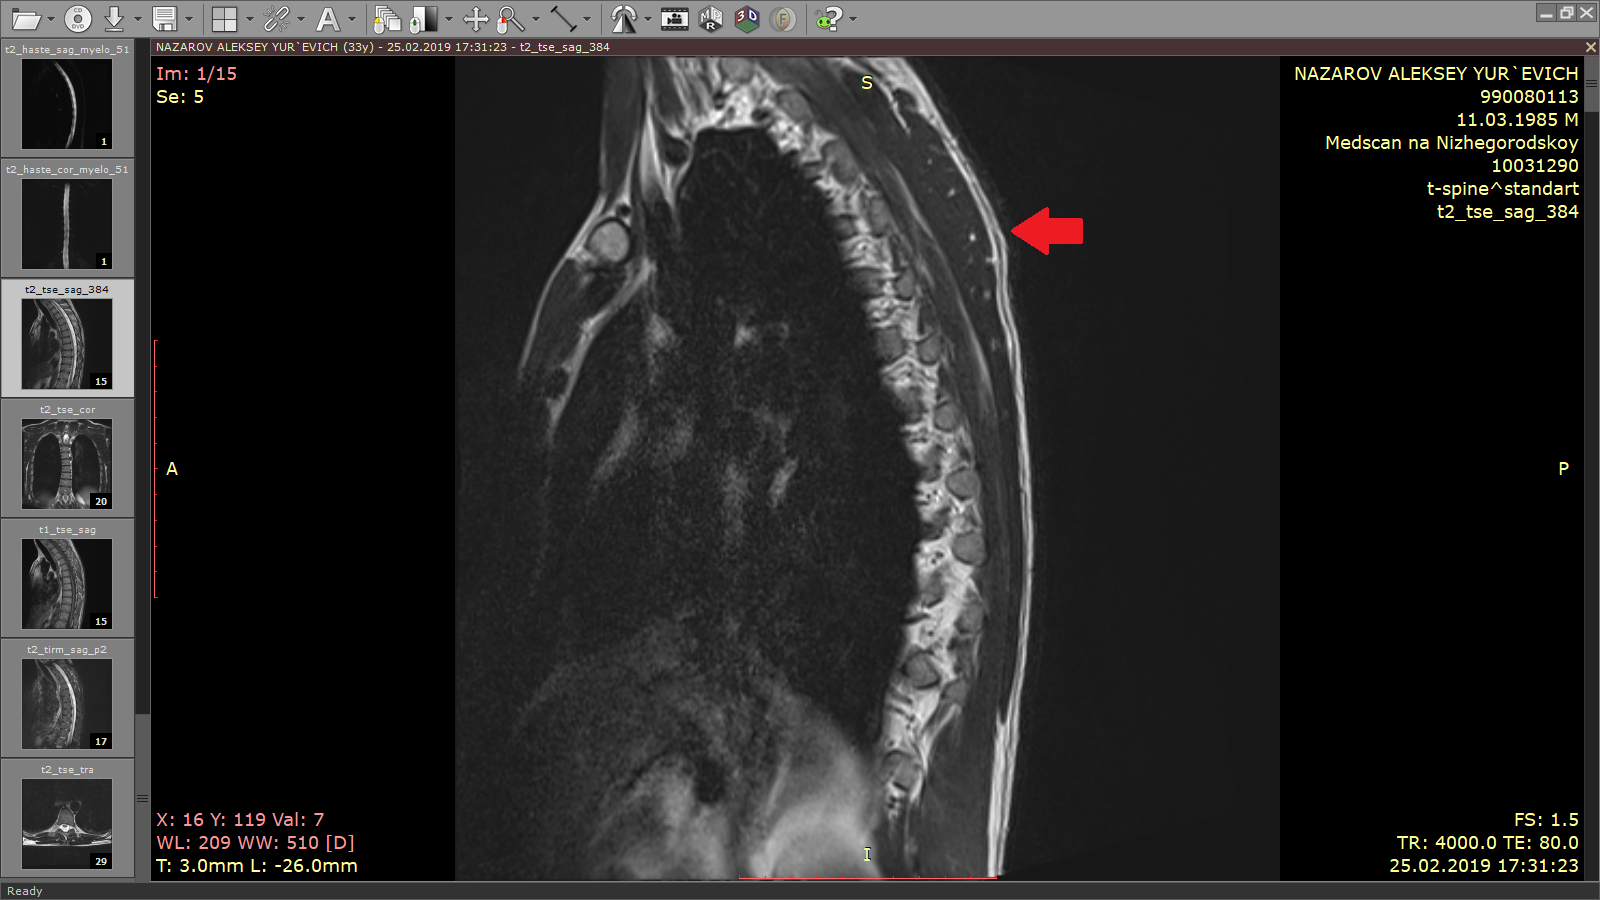Toggle series synchronization chain-link icon
Viewport: 1600px width, 900px height.
click(x=276, y=18)
